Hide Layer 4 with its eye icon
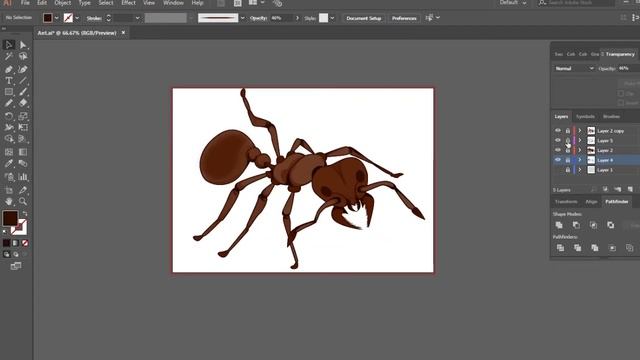640x360 pixels. [x=558, y=160]
